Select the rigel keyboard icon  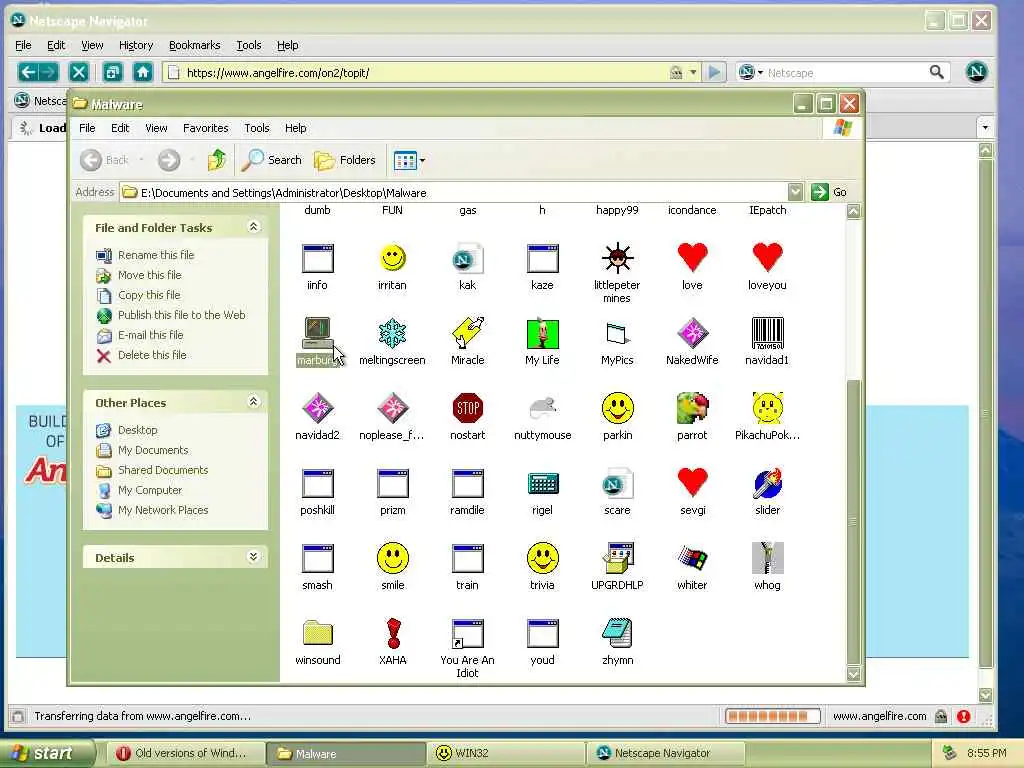[x=542, y=483]
